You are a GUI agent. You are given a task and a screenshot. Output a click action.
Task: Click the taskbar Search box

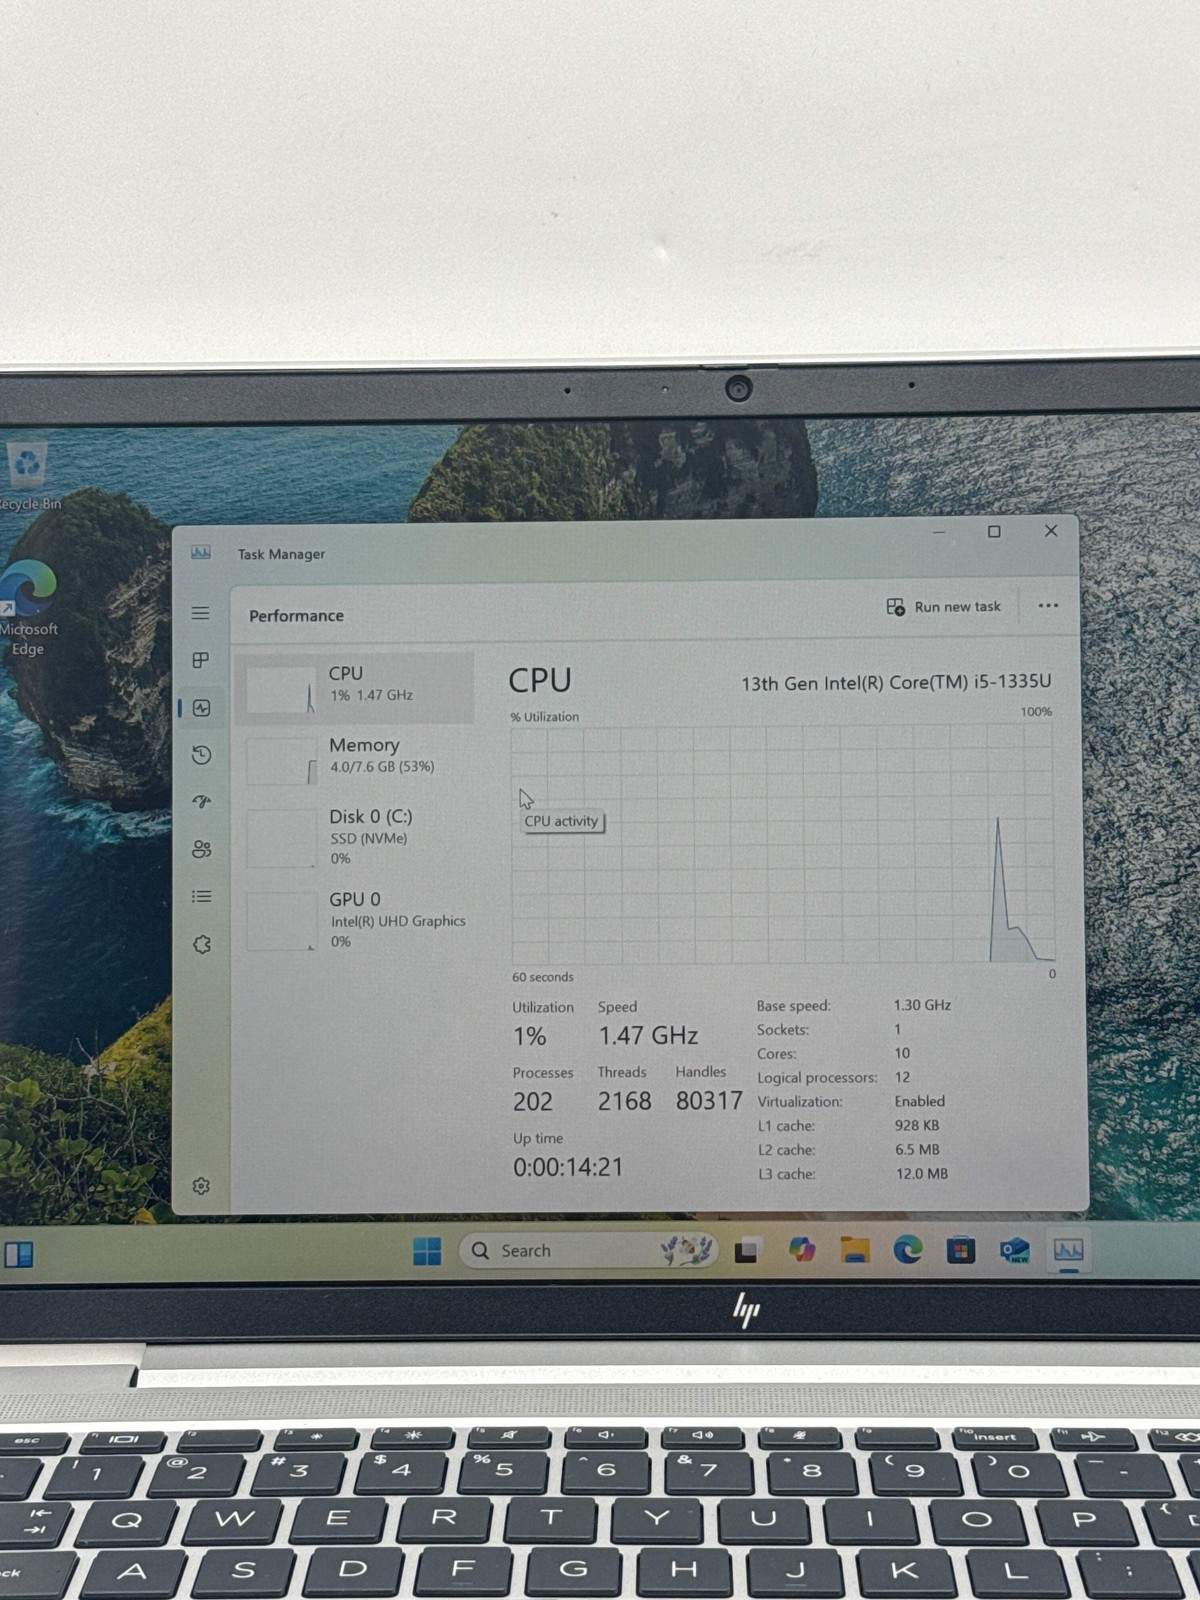[588, 1251]
